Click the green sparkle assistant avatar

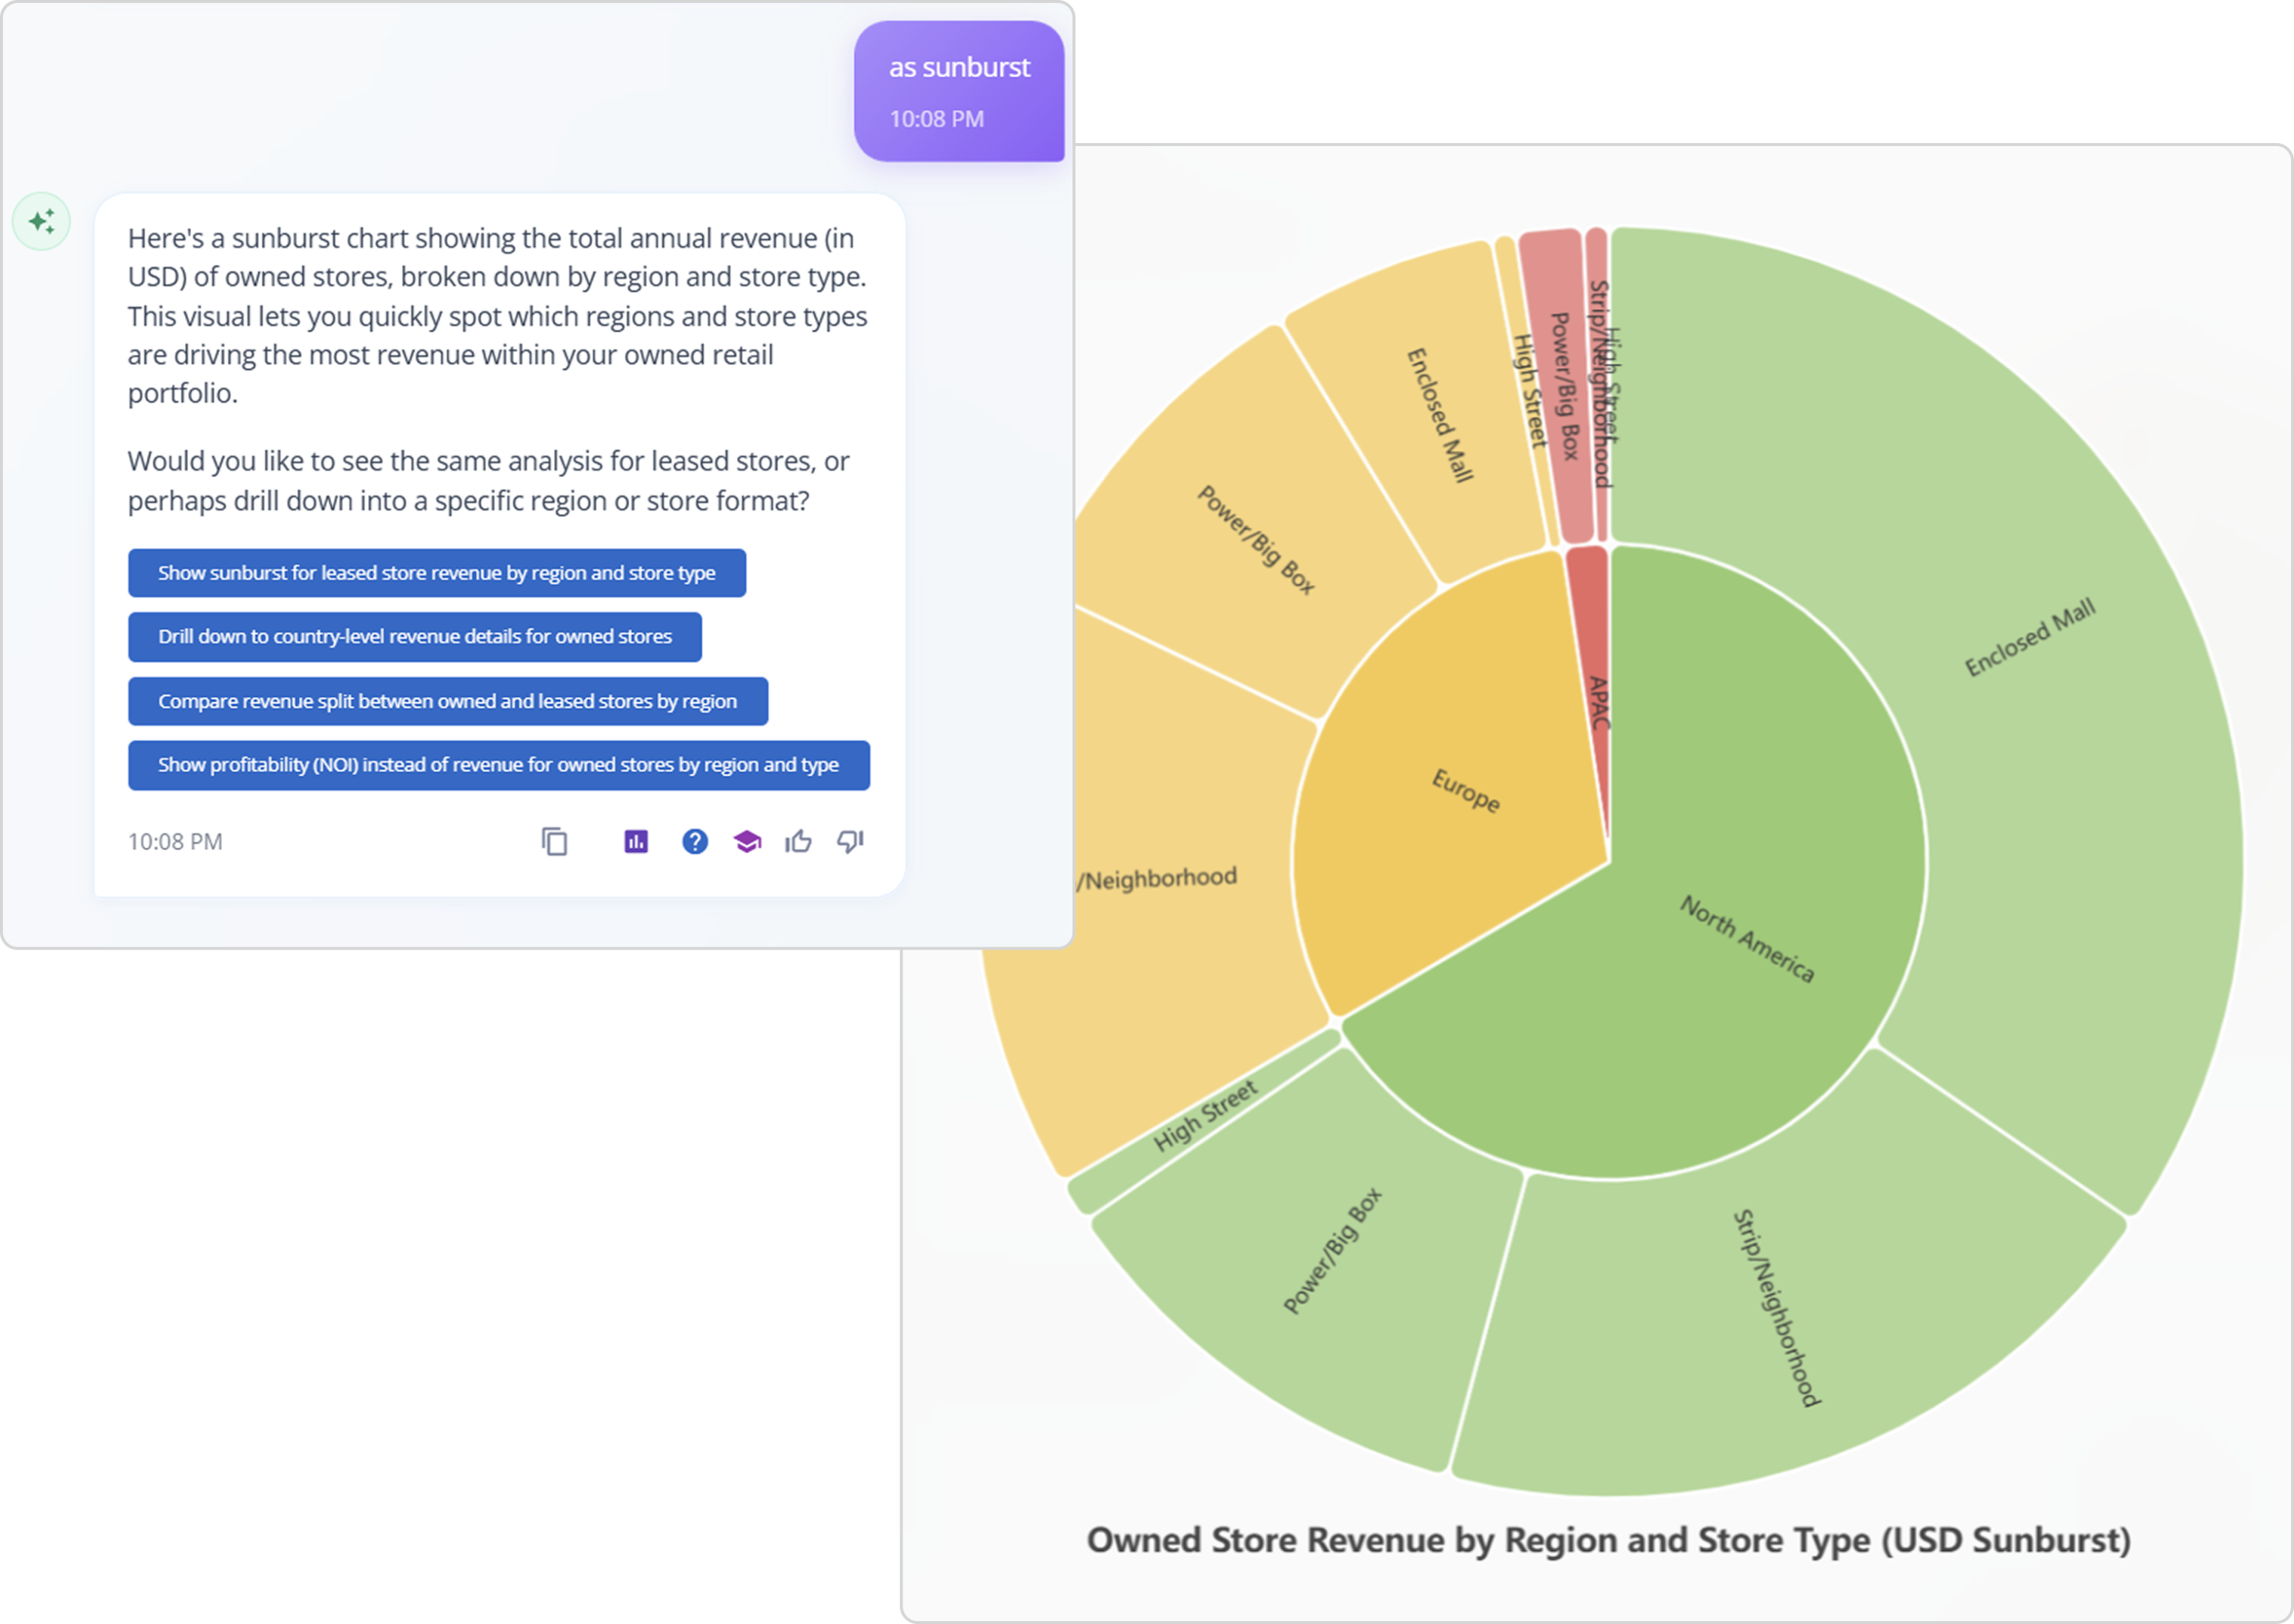(42, 221)
